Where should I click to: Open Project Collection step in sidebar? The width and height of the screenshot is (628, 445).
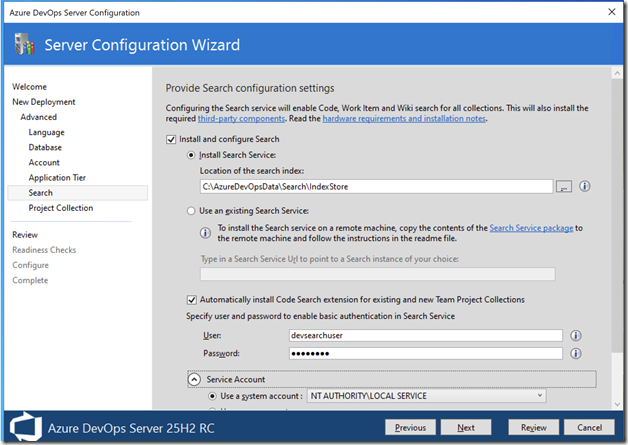click(60, 208)
